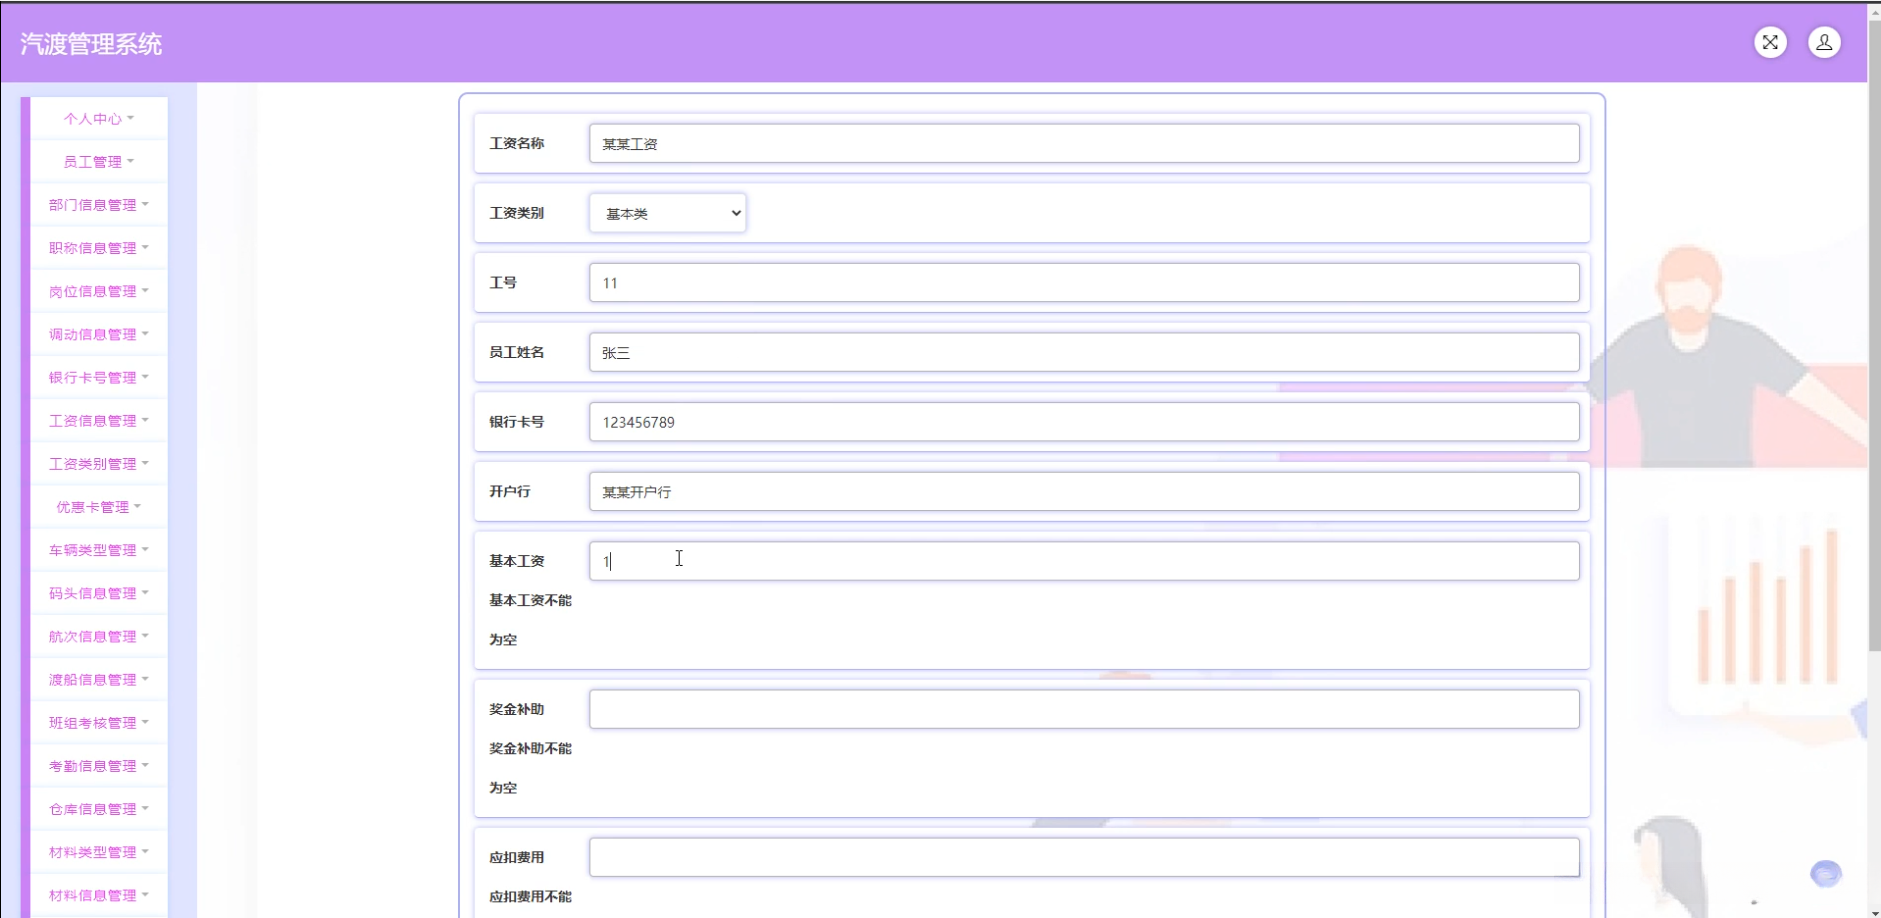Image resolution: width=1881 pixels, height=918 pixels.
Task: Expand the 个人中心 sidebar menu
Action: [99, 118]
